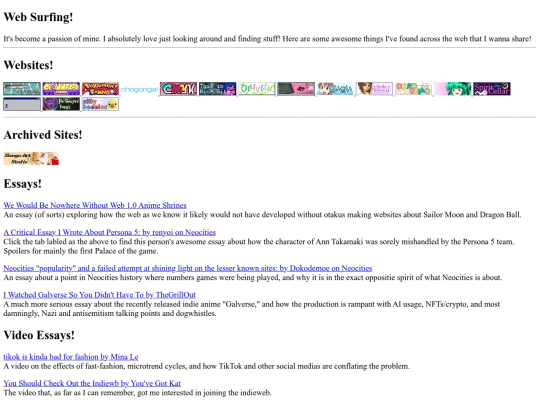Open the purple and yellow badge beside the teal fish badge

click(x=61, y=89)
